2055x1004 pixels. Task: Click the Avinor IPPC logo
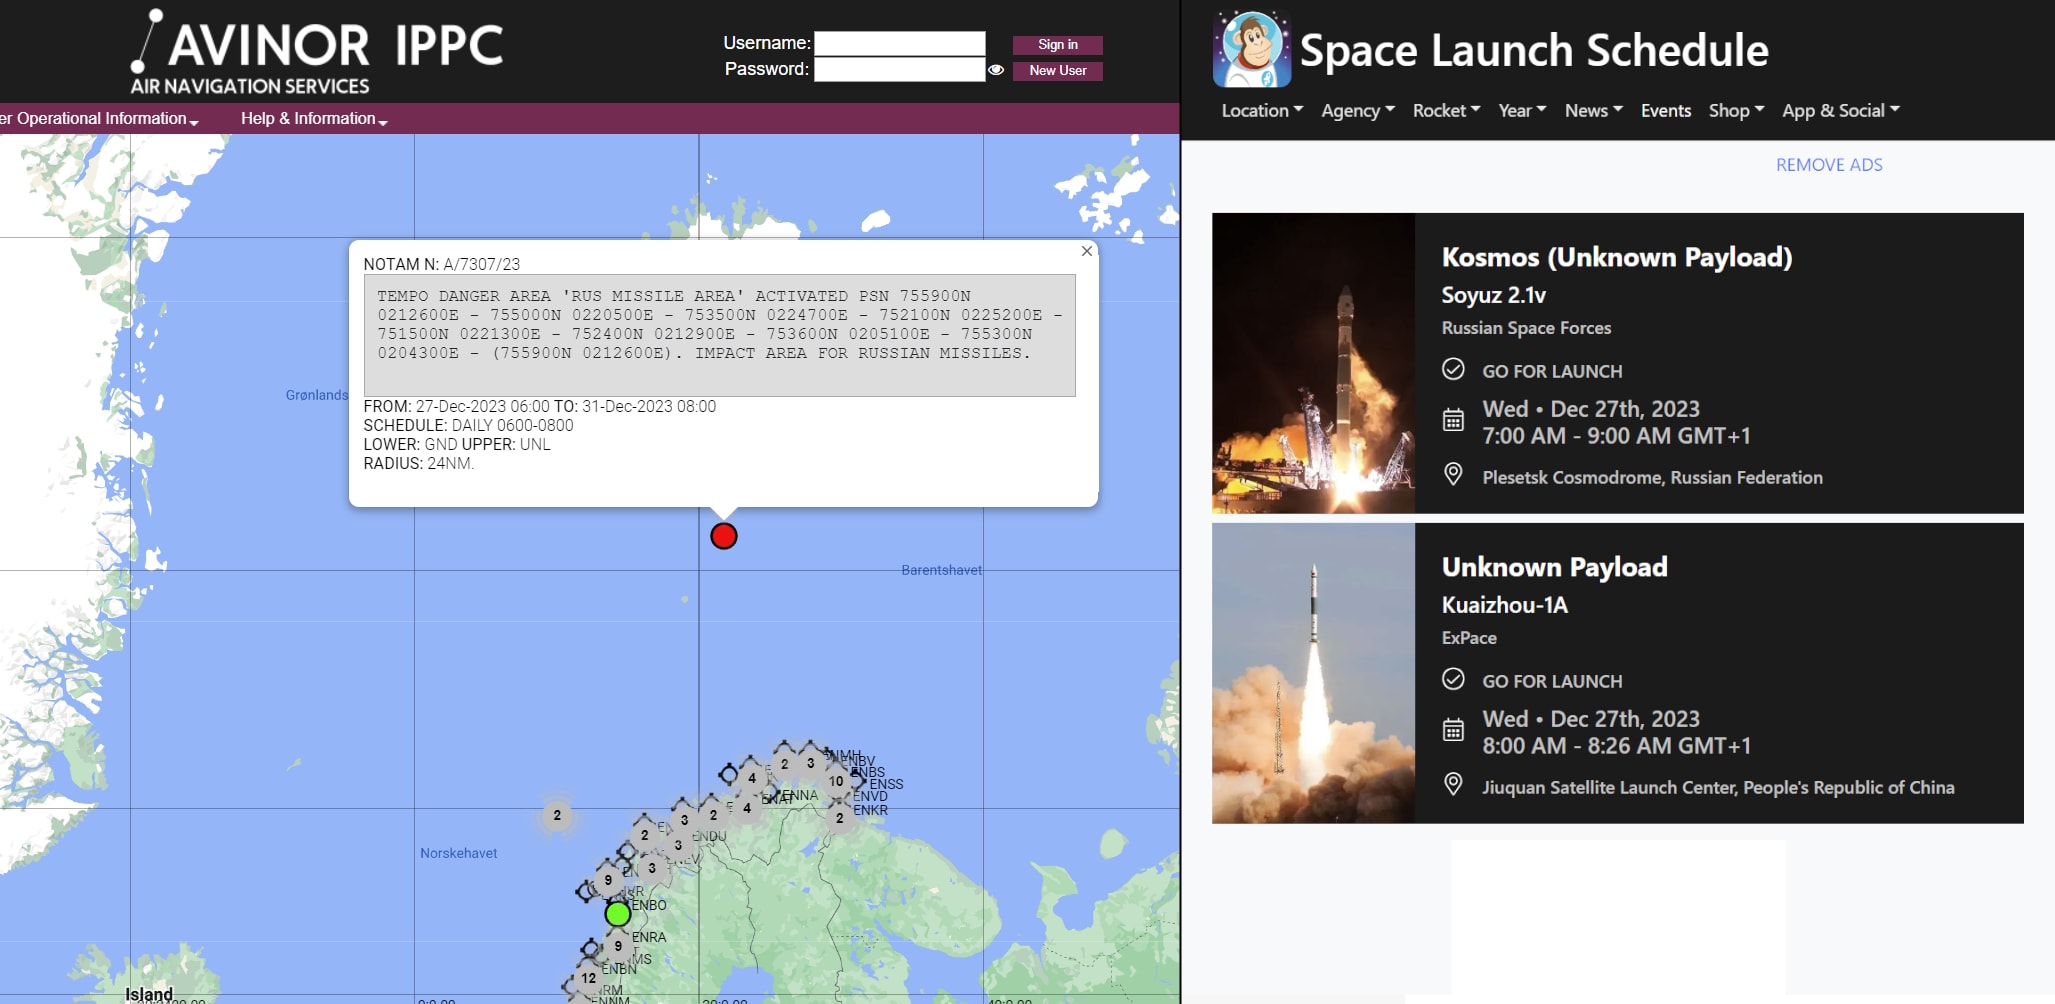pos(318,54)
